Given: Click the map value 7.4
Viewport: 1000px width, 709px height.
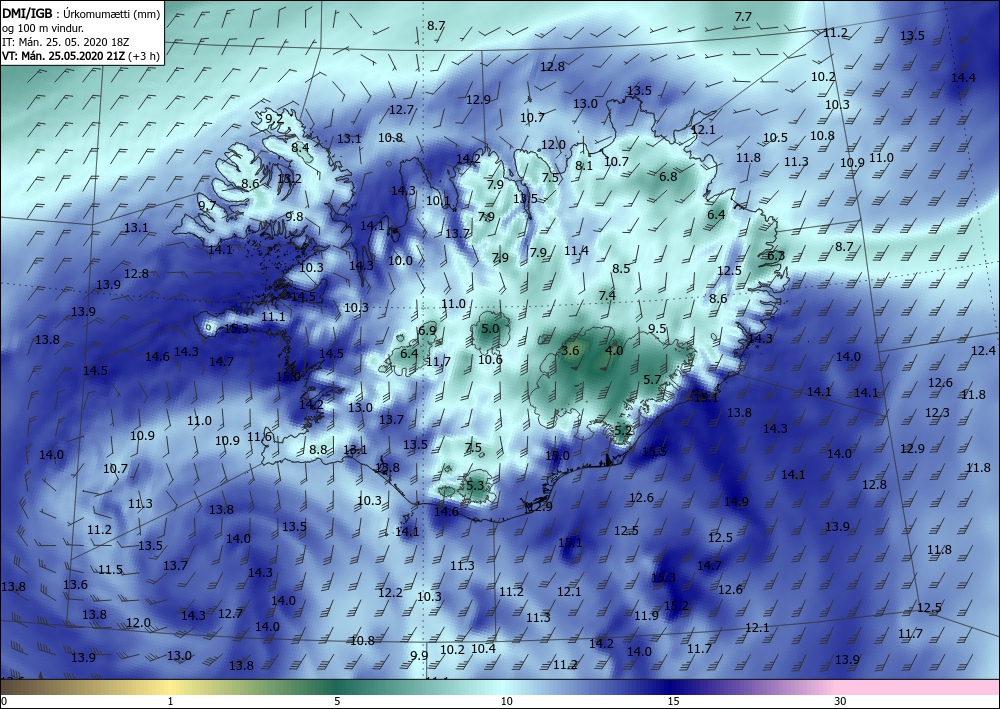Looking at the screenshot, I should [607, 295].
